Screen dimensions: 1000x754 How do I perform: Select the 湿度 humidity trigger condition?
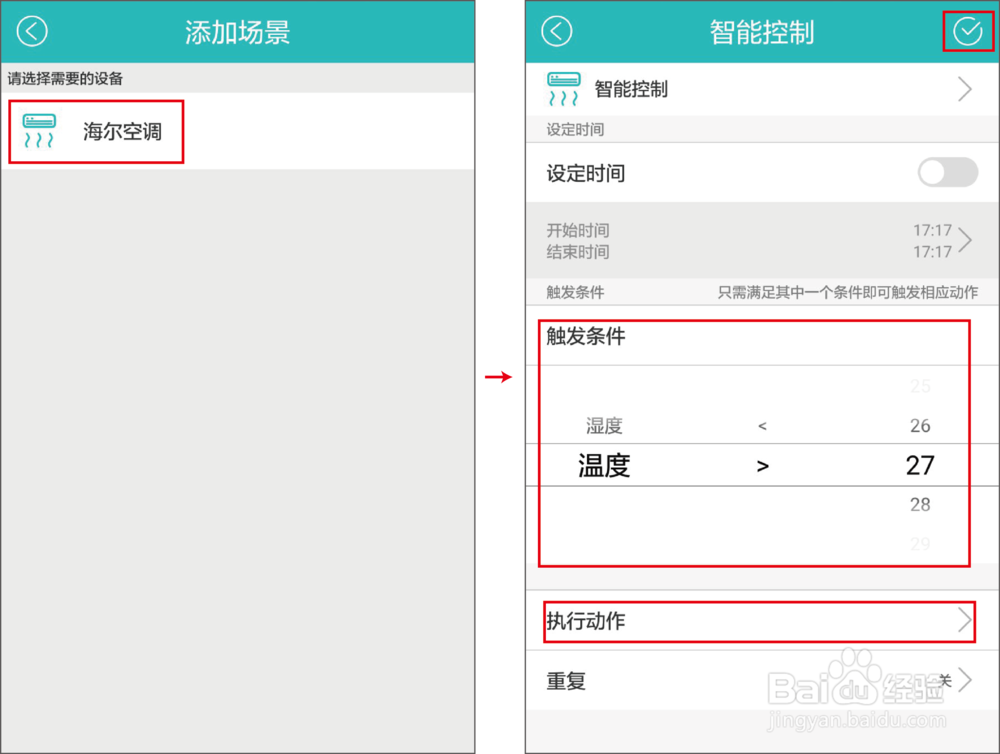(604, 424)
